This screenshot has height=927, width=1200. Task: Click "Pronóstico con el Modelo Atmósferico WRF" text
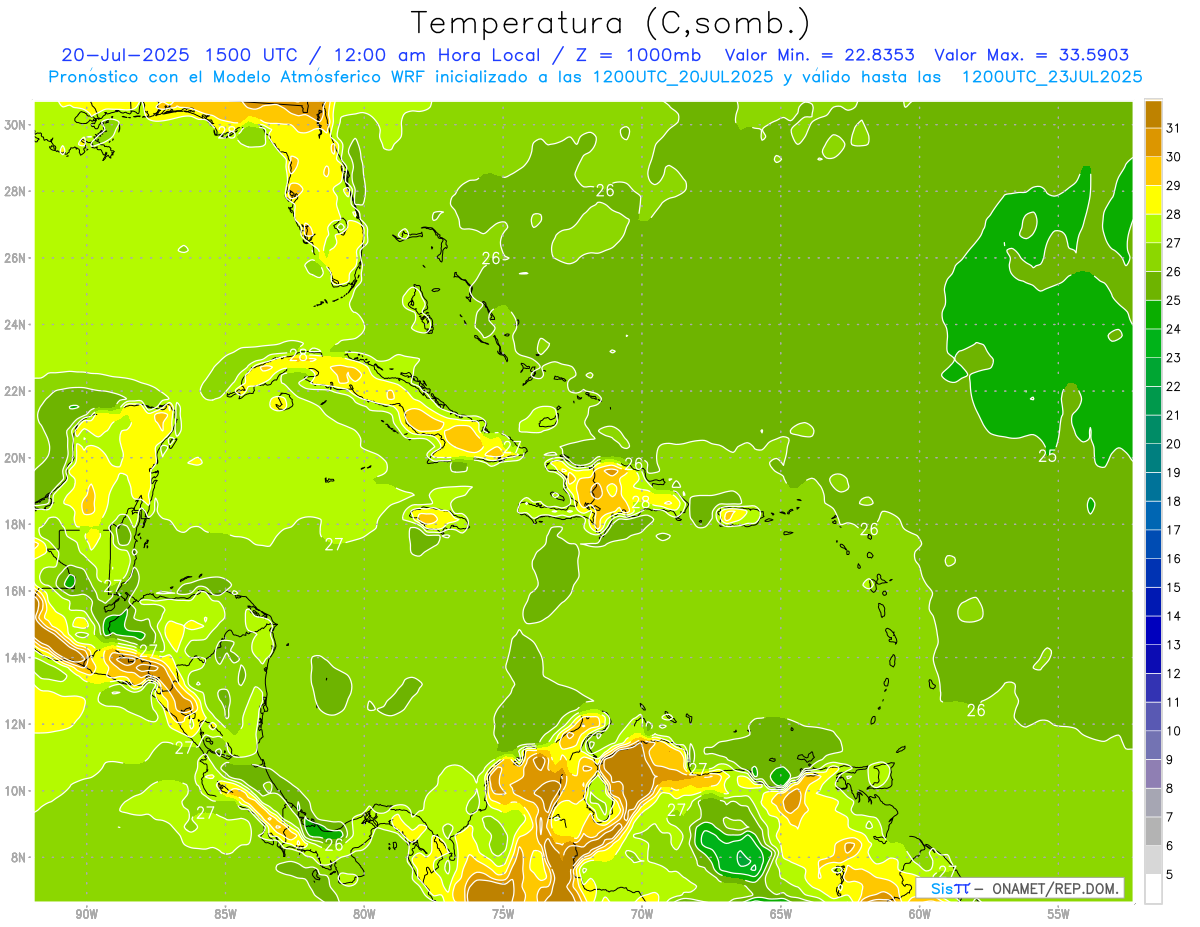238,76
